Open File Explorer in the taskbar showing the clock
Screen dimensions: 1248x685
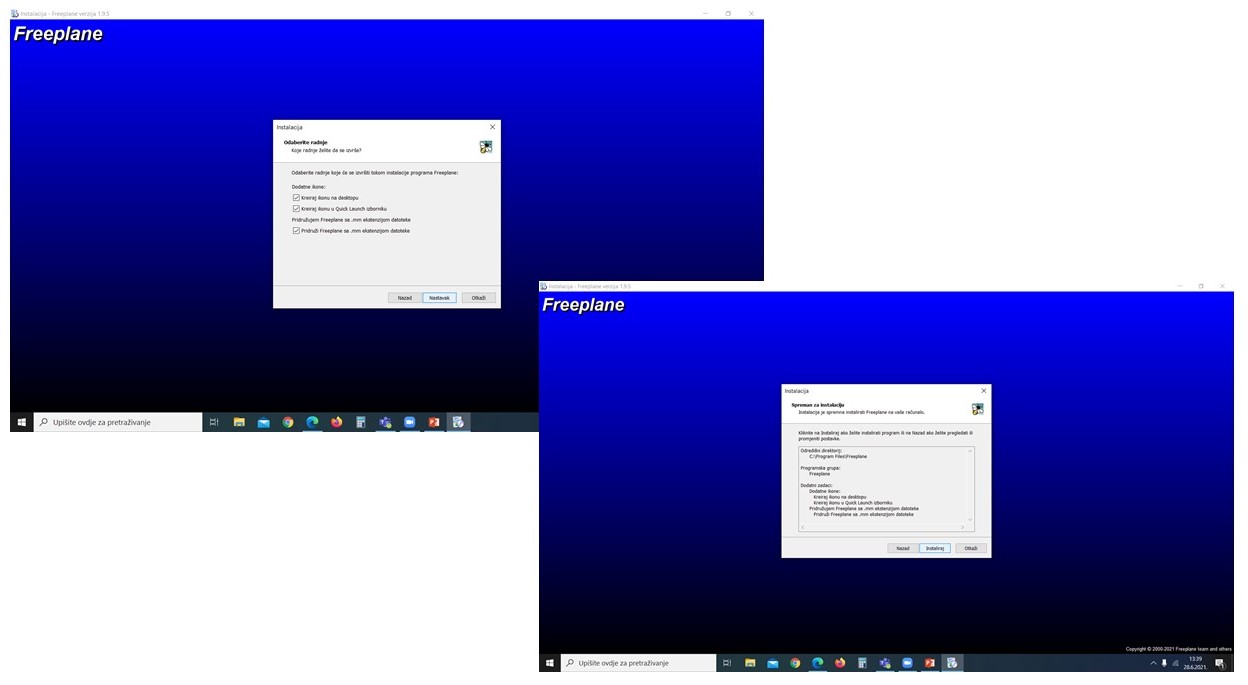[x=750, y=663]
